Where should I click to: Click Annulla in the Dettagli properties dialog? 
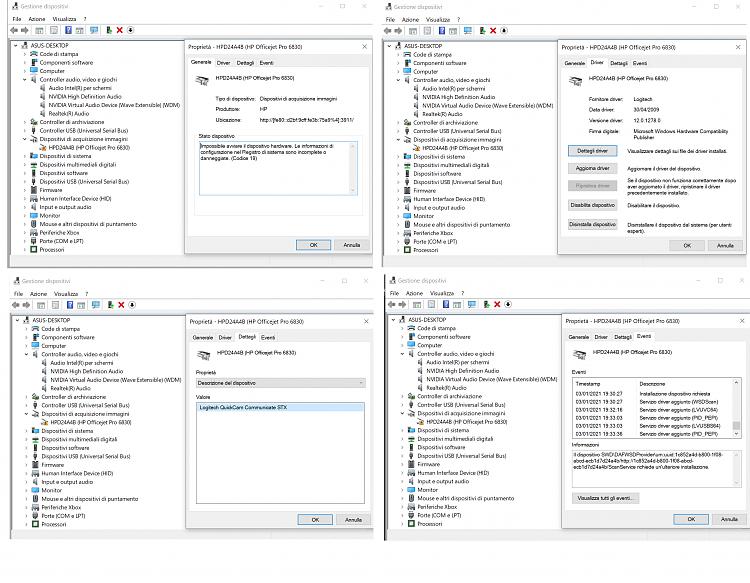(353, 519)
